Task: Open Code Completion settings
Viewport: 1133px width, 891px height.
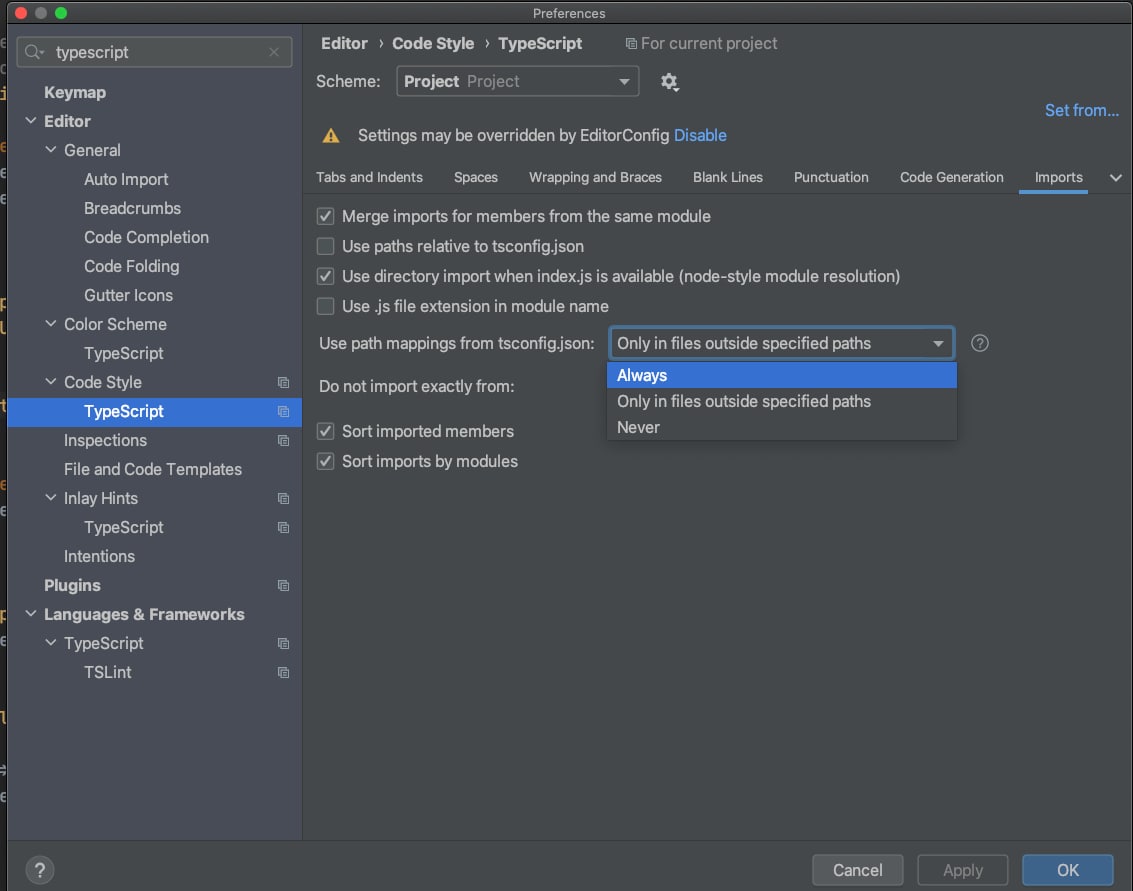Action: click(x=146, y=237)
